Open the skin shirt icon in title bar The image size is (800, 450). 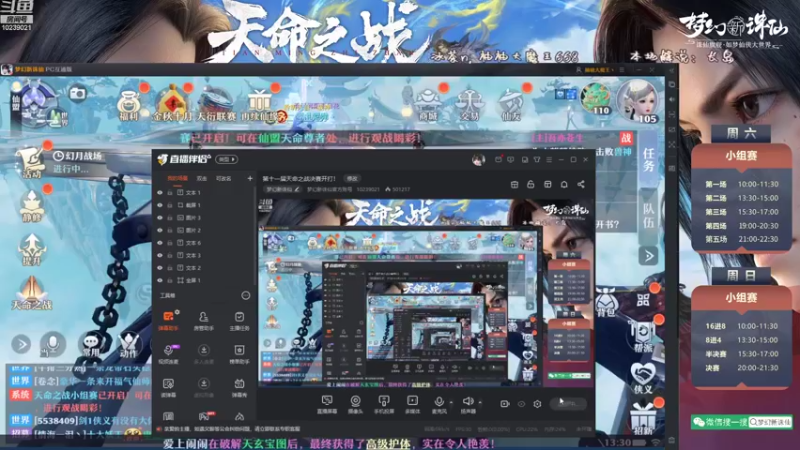pos(537,160)
